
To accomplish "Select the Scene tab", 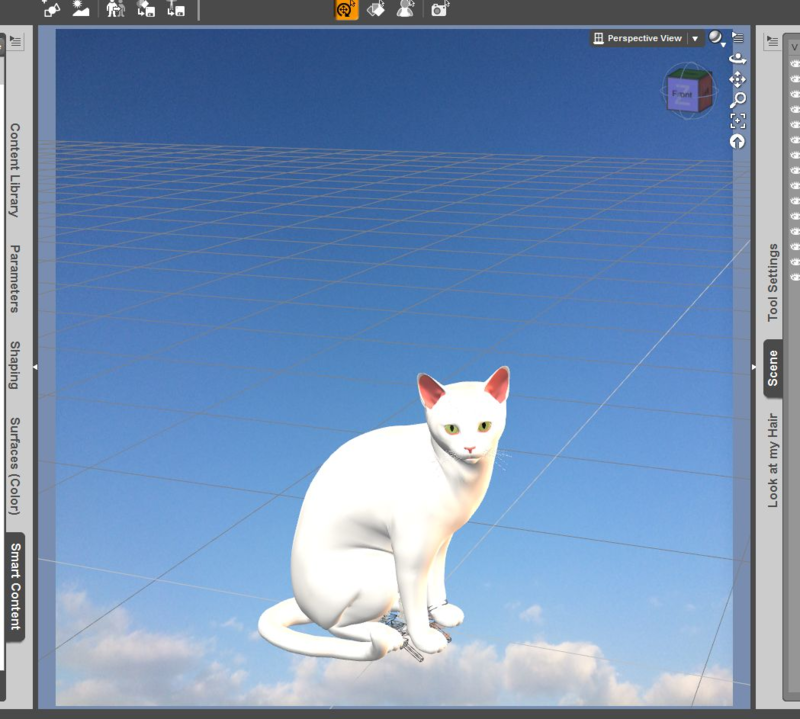I will [x=773, y=368].
